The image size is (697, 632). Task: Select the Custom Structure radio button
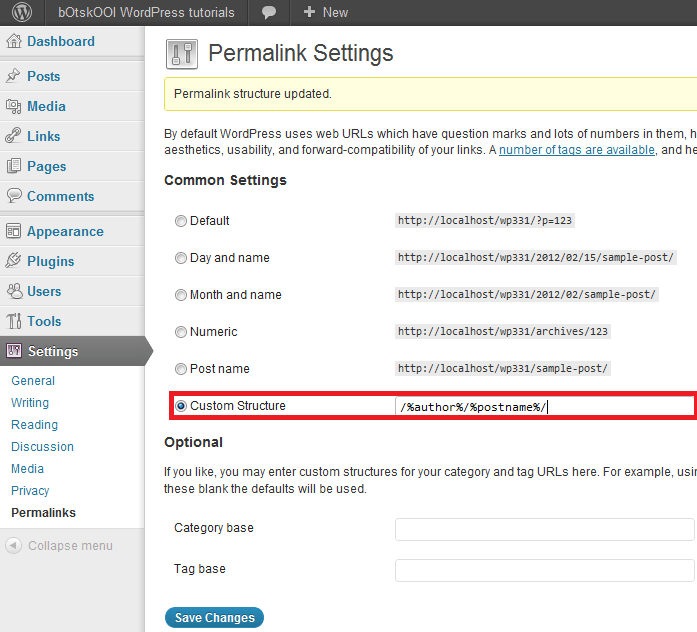coord(180,405)
